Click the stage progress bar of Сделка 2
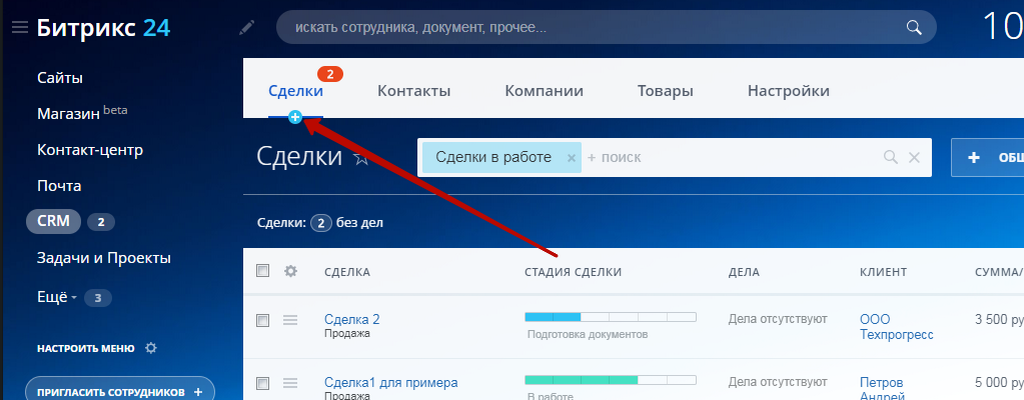The height and width of the screenshot is (400, 1024). pos(611,317)
